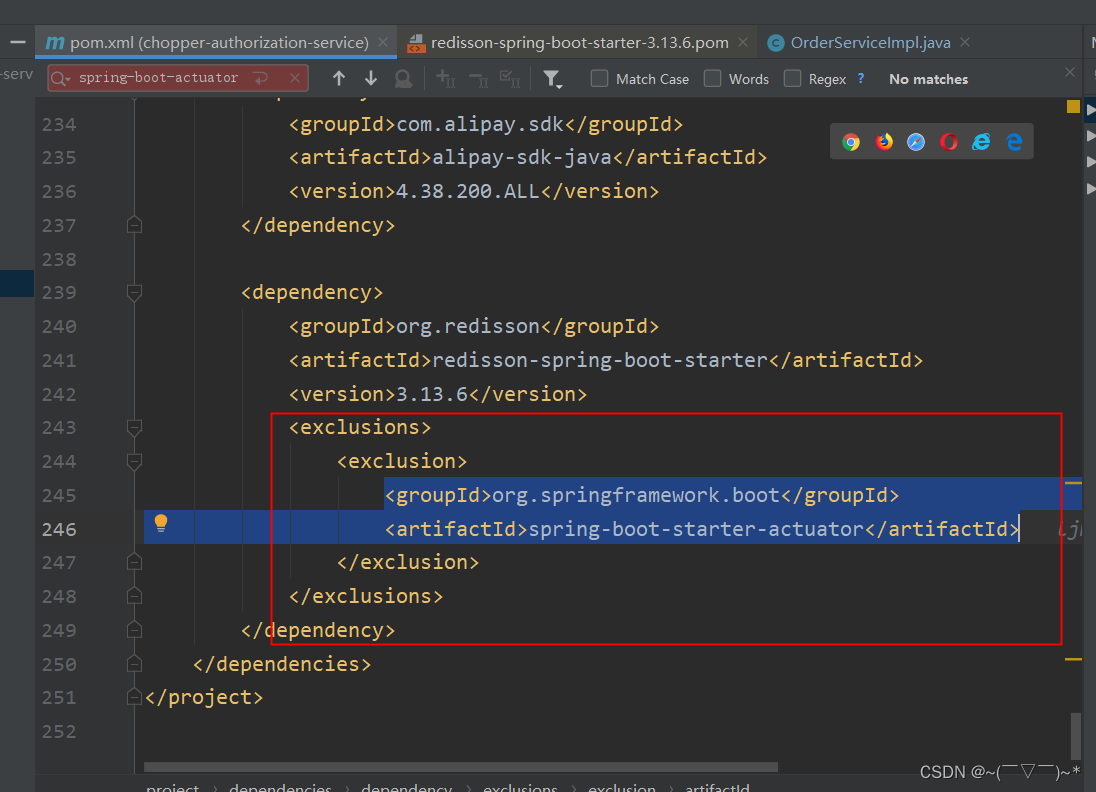Close the OrderServiceImpl.java tab
Screen dimensions: 1096x792
965,42
